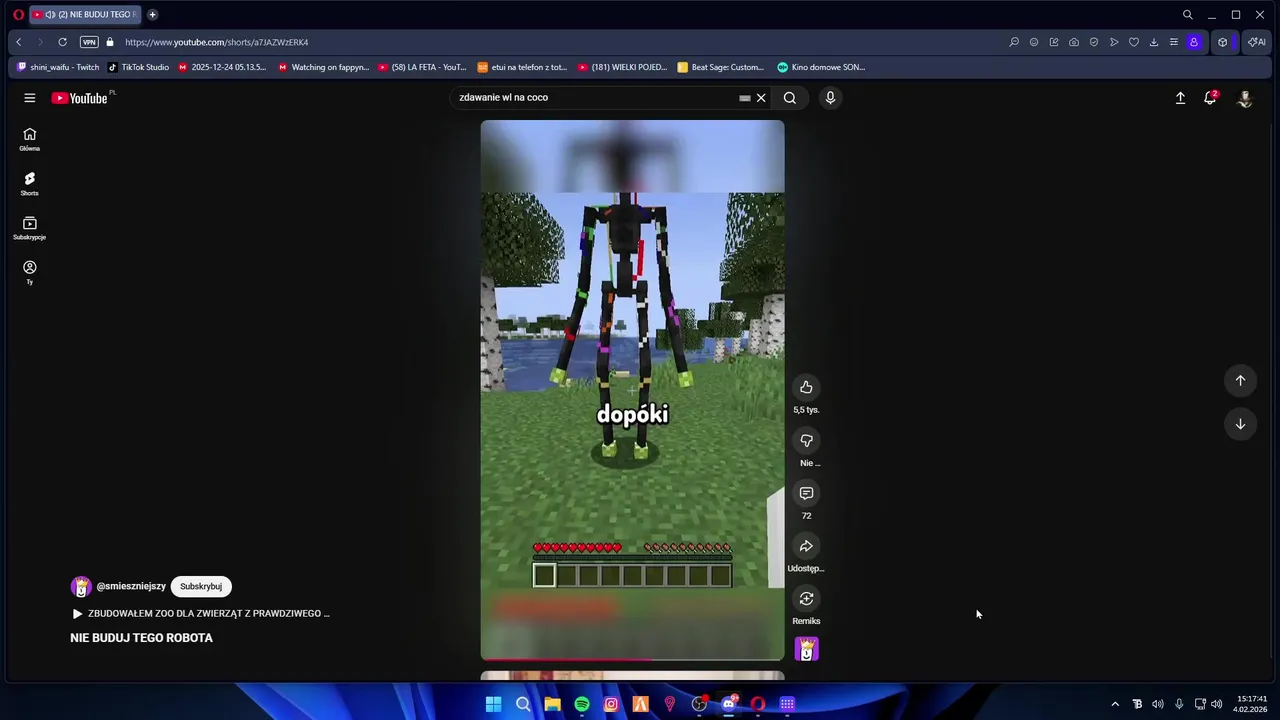Open the Ty section in sidebar

click(30, 272)
